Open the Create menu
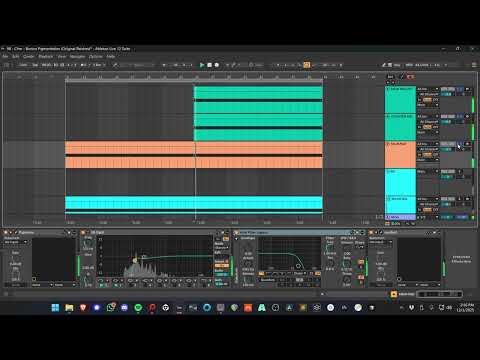This screenshot has width=480, height=360. [29, 57]
